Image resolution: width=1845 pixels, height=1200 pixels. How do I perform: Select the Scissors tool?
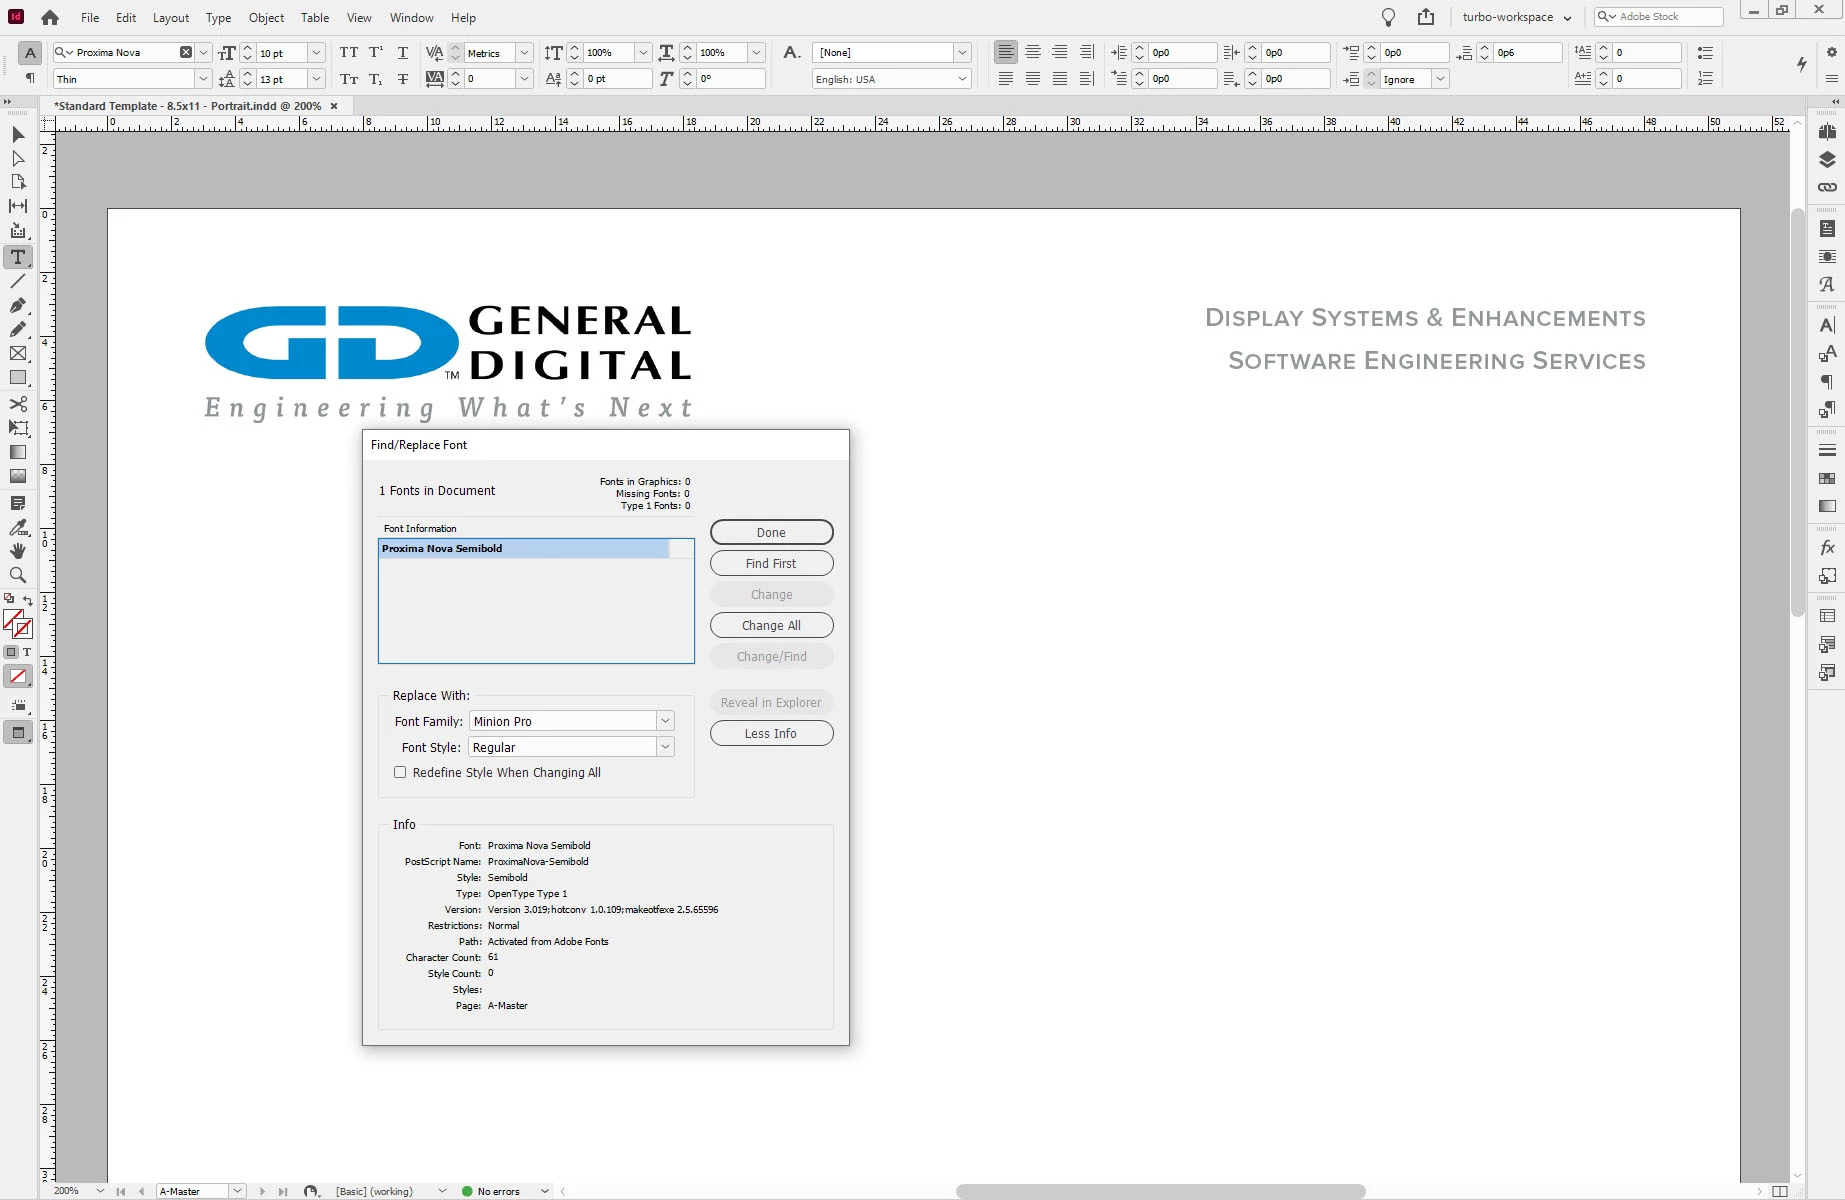(18, 404)
